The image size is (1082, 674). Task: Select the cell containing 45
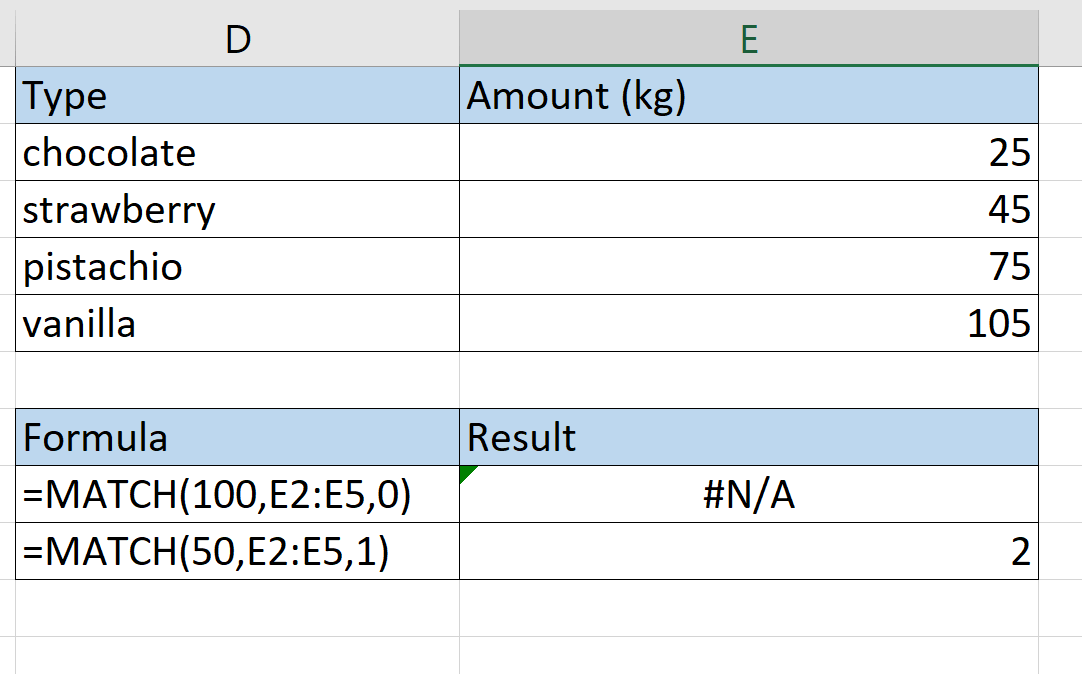pyautogui.click(x=749, y=209)
